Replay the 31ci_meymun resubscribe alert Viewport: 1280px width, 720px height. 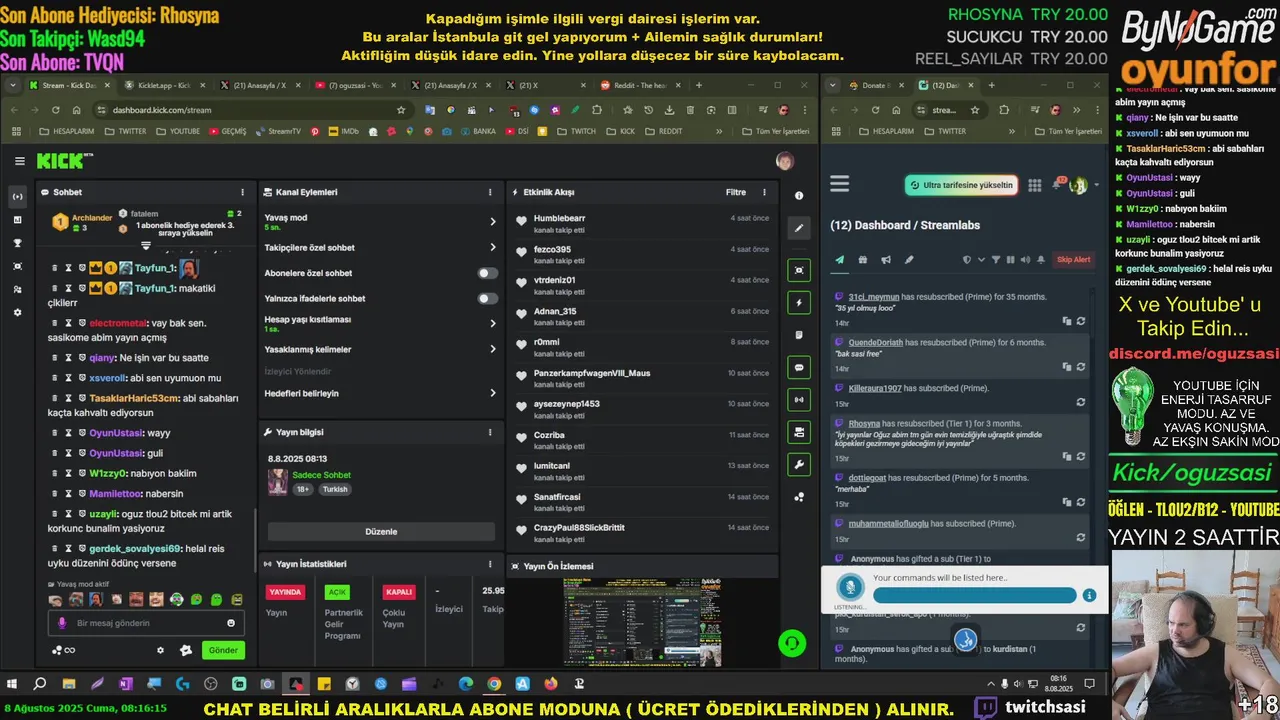(1080, 321)
